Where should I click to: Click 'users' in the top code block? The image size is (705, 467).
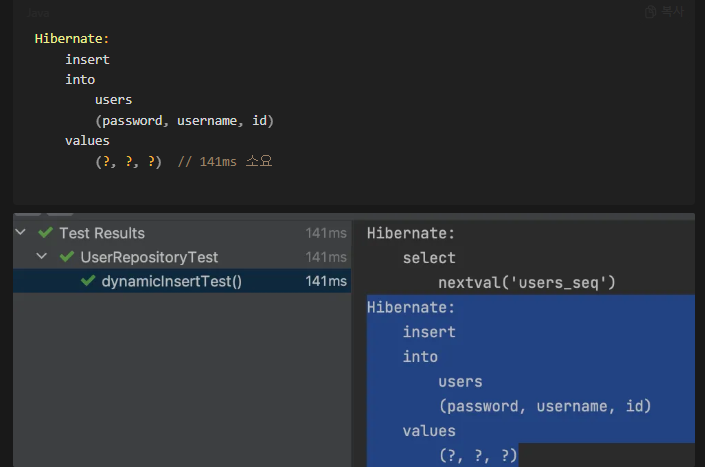[x=113, y=100]
